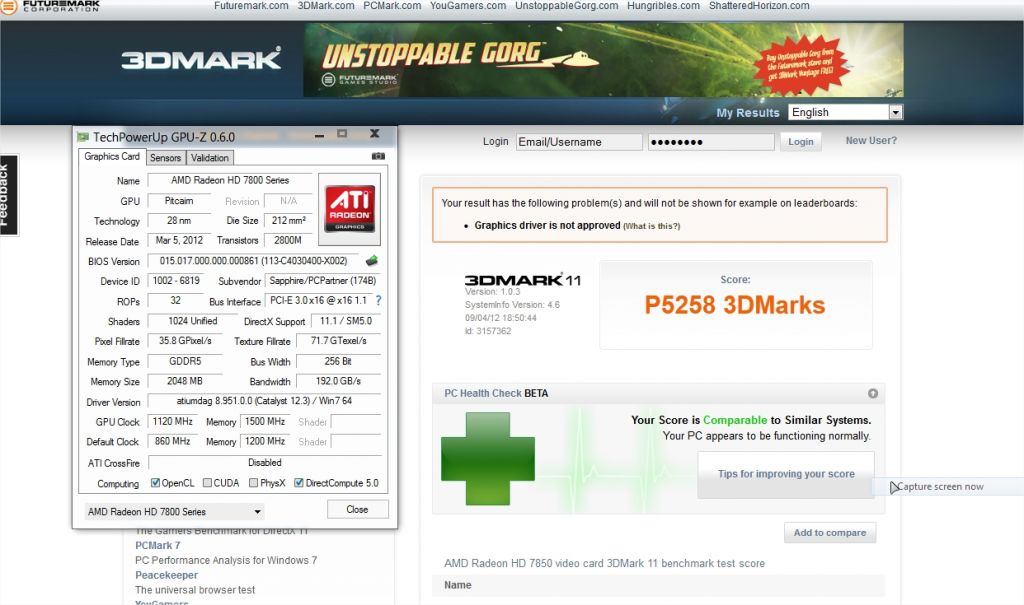Open PCMark.com link

pos(392,6)
